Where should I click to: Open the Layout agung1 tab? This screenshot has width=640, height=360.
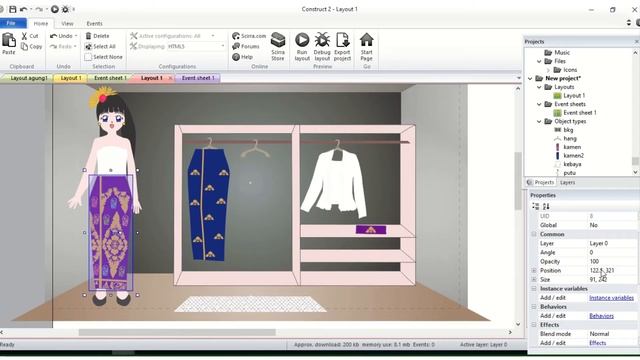(x=28, y=78)
